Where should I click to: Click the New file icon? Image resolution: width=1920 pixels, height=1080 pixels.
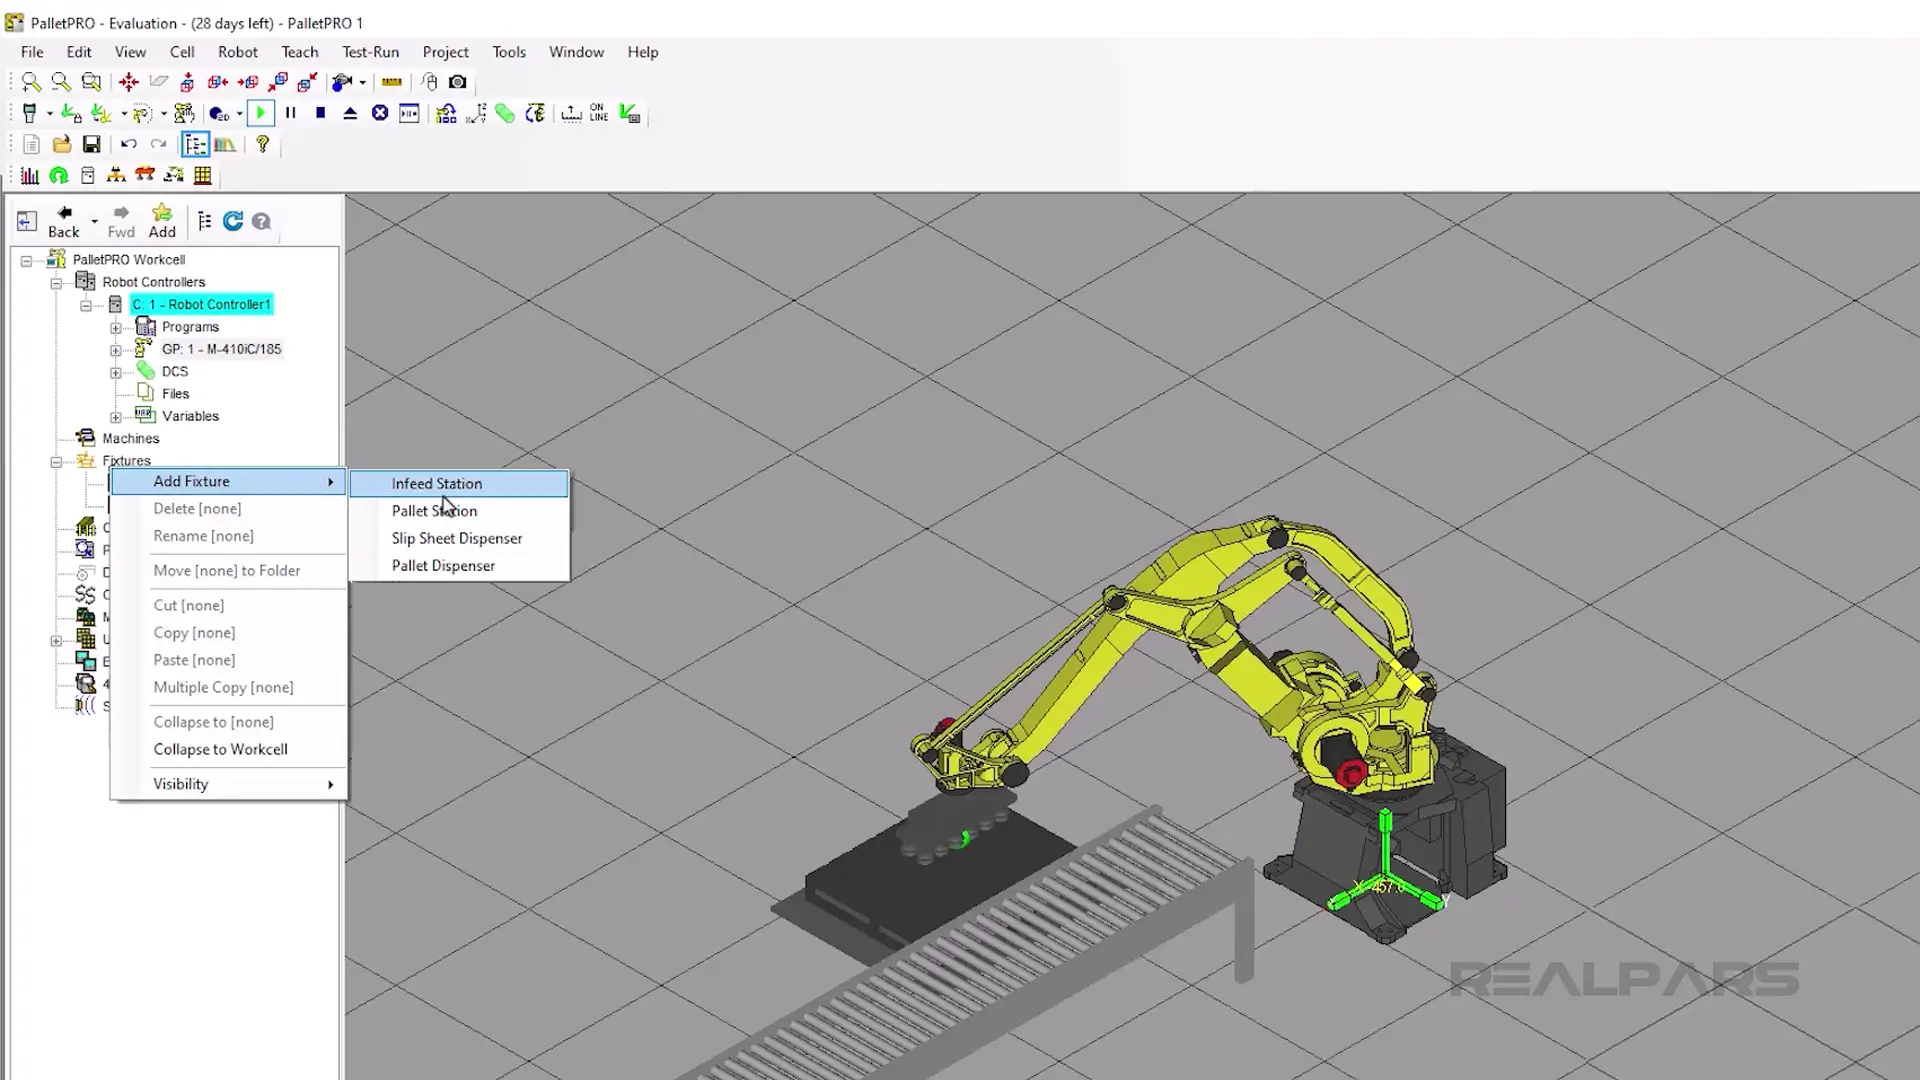click(x=31, y=145)
